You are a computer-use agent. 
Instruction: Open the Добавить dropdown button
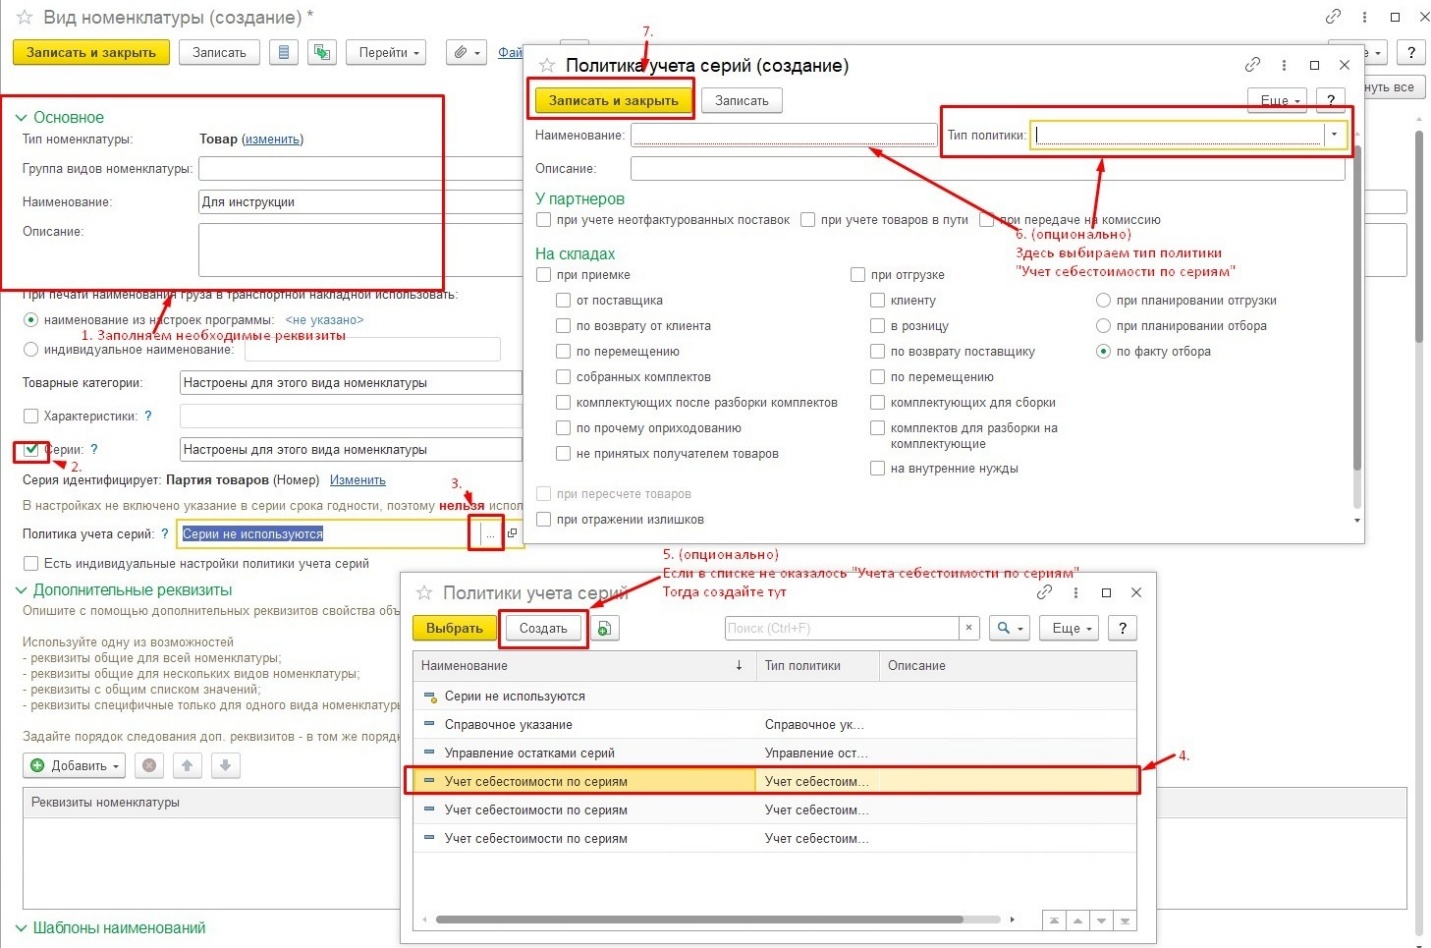[76, 766]
